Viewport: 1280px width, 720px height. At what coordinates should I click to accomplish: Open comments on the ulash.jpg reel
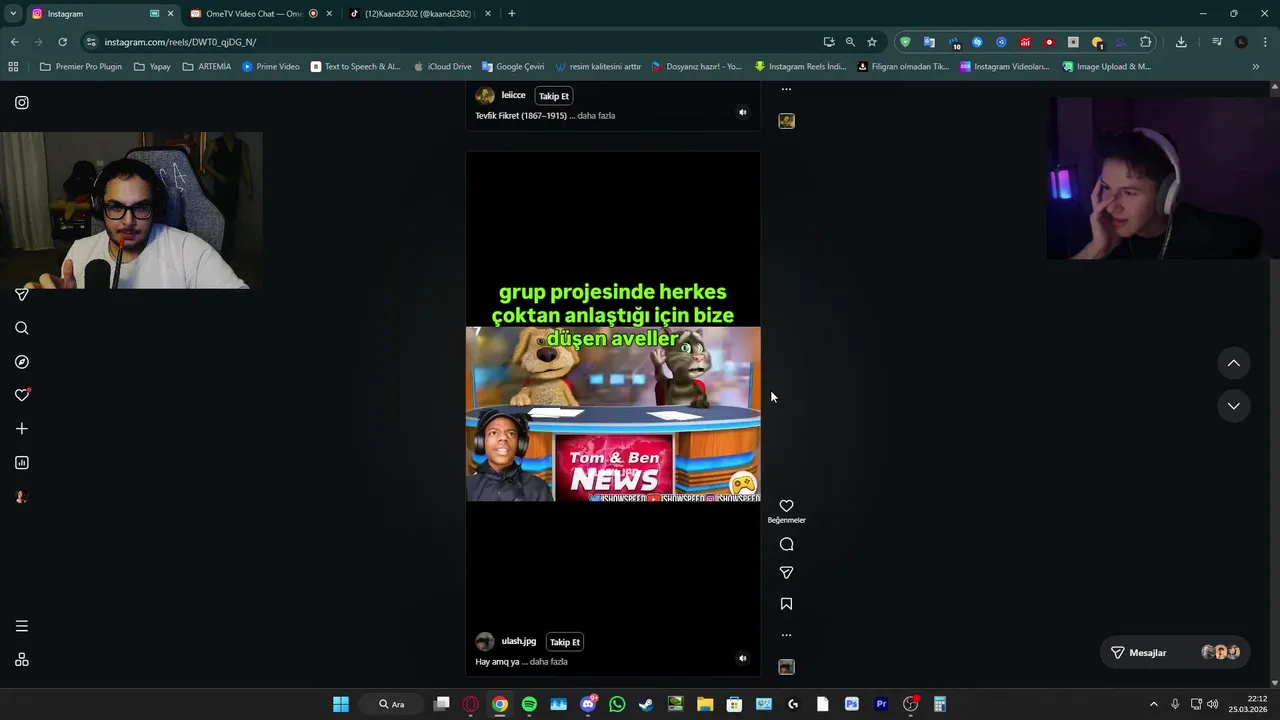(786, 544)
